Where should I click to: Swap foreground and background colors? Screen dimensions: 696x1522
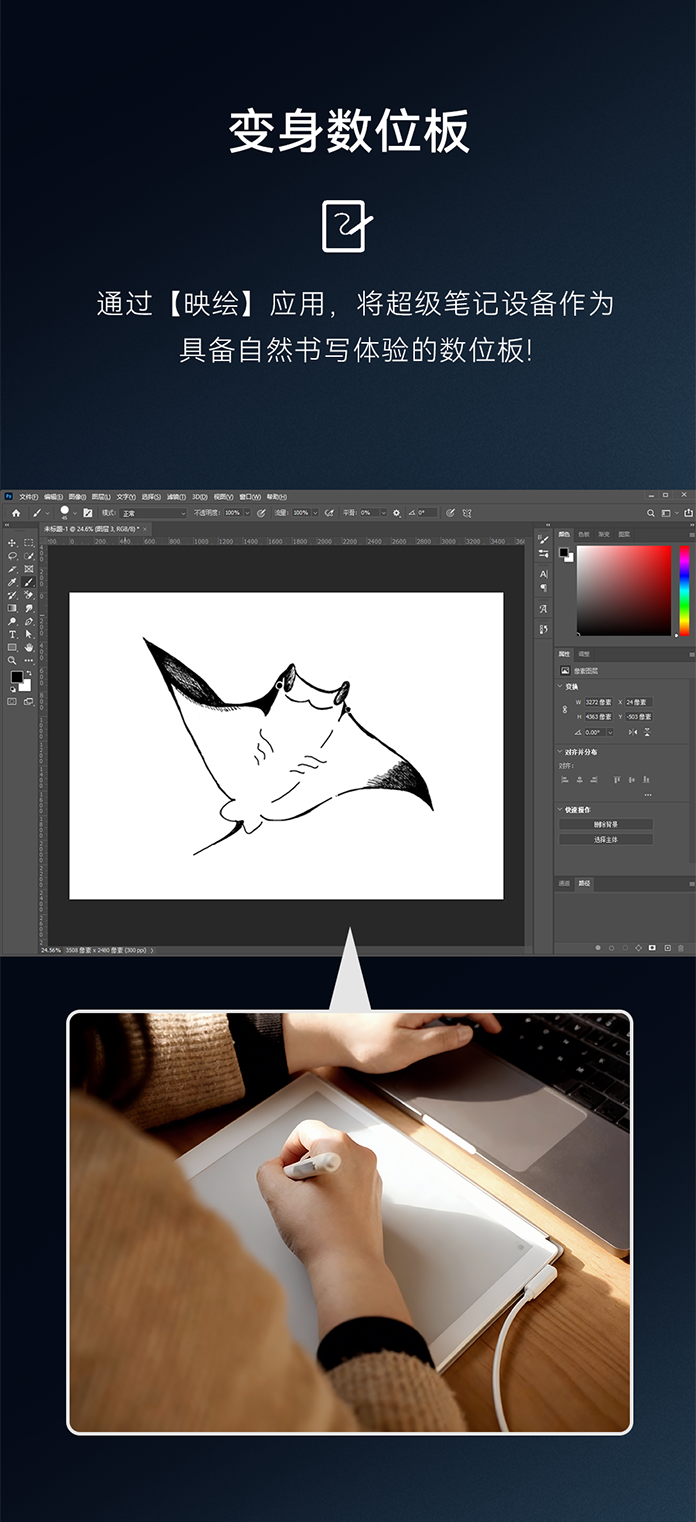(27, 672)
